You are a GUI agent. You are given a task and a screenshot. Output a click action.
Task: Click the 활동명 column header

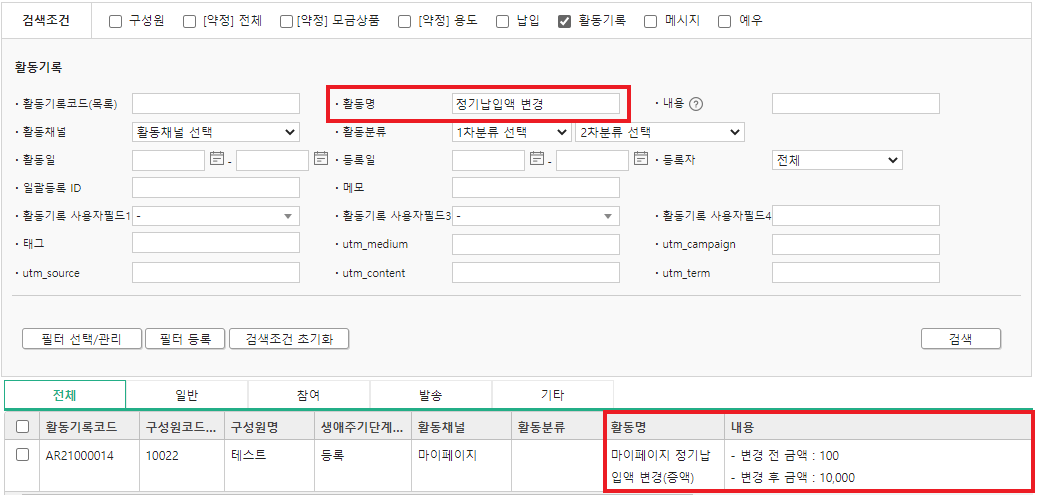pyautogui.click(x=664, y=427)
